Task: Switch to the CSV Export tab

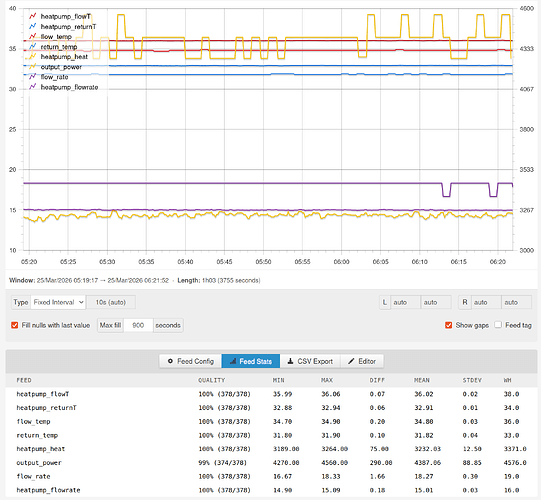Action: [310, 361]
